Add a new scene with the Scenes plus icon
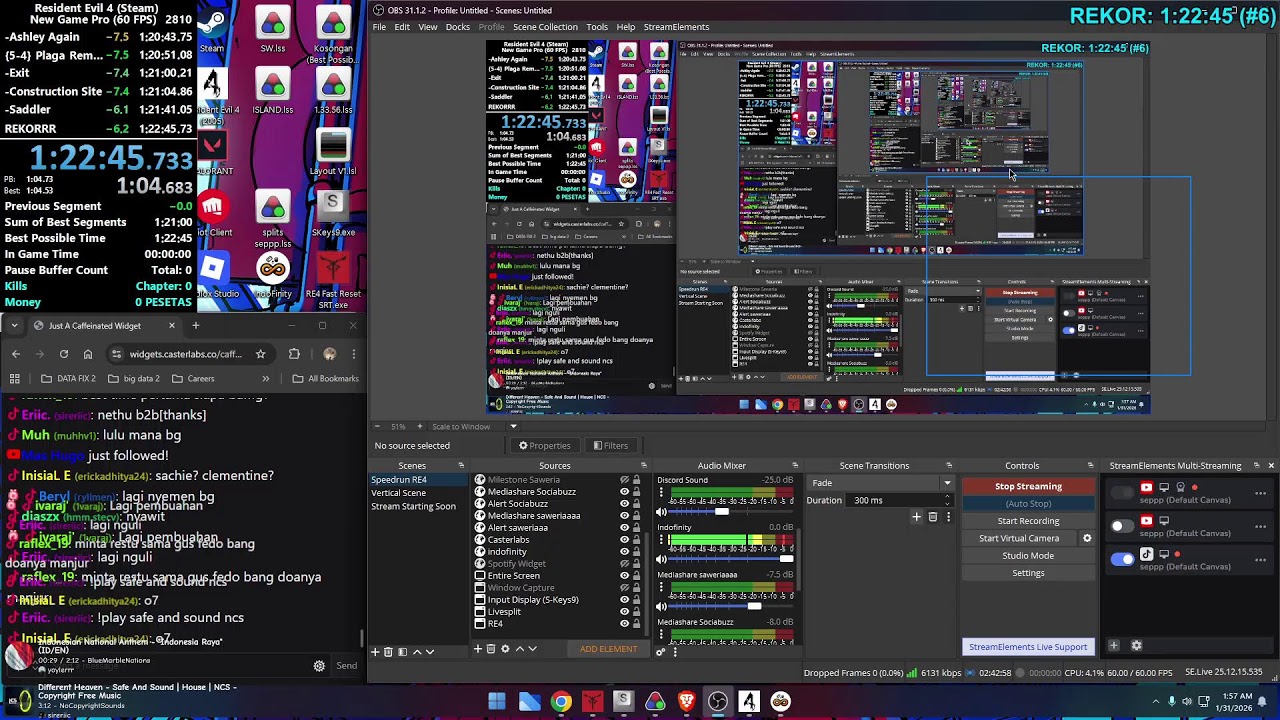This screenshot has width=1280, height=720. tap(376, 651)
